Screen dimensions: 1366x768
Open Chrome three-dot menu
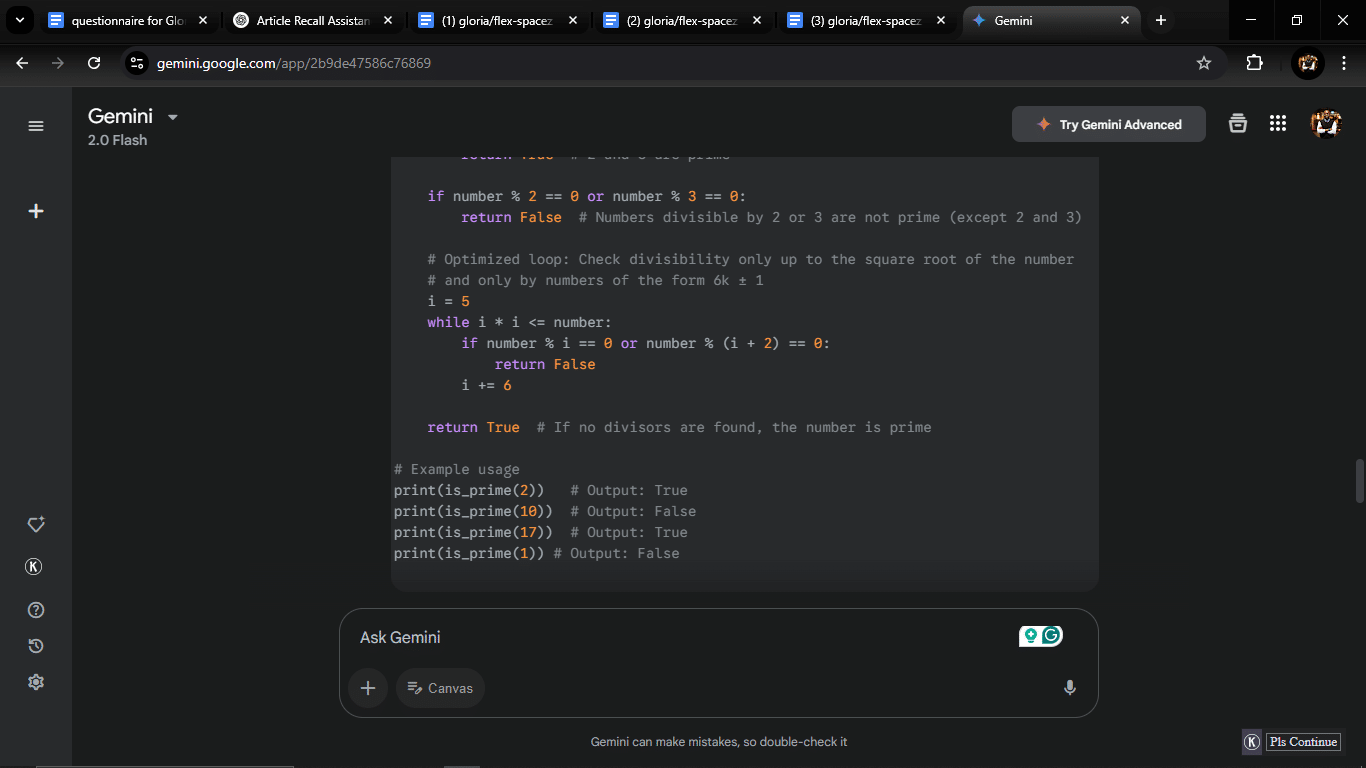(1343, 63)
